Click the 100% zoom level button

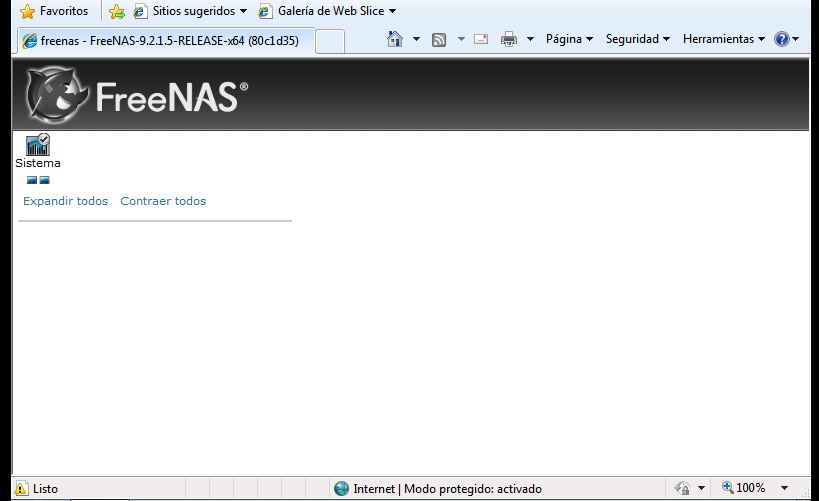point(744,488)
